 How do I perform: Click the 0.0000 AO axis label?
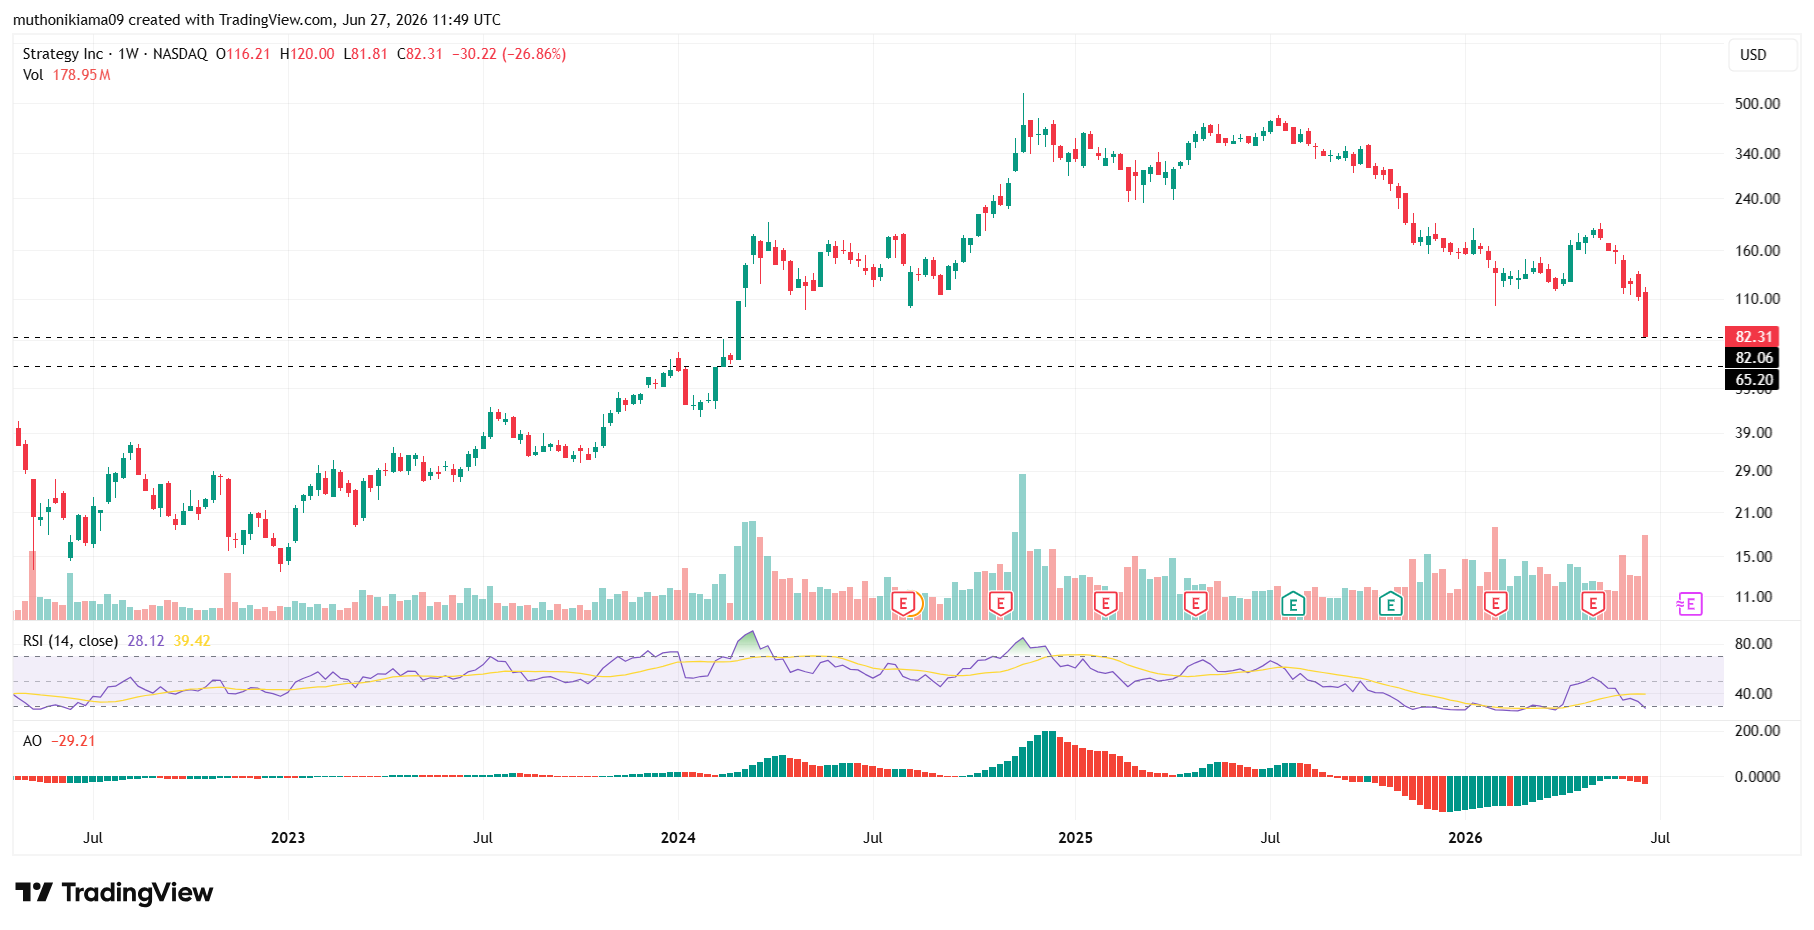coord(1757,777)
